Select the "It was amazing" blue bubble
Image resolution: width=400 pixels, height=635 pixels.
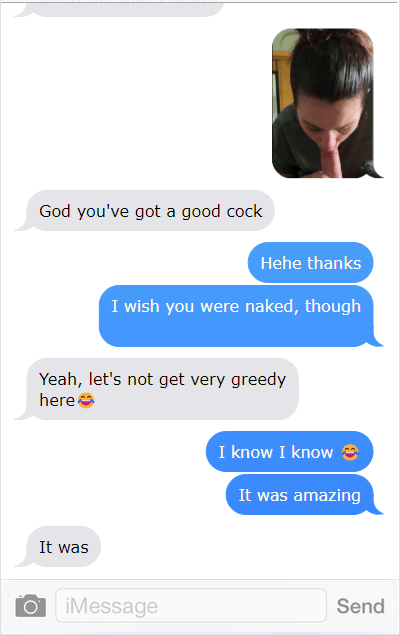[300, 495]
